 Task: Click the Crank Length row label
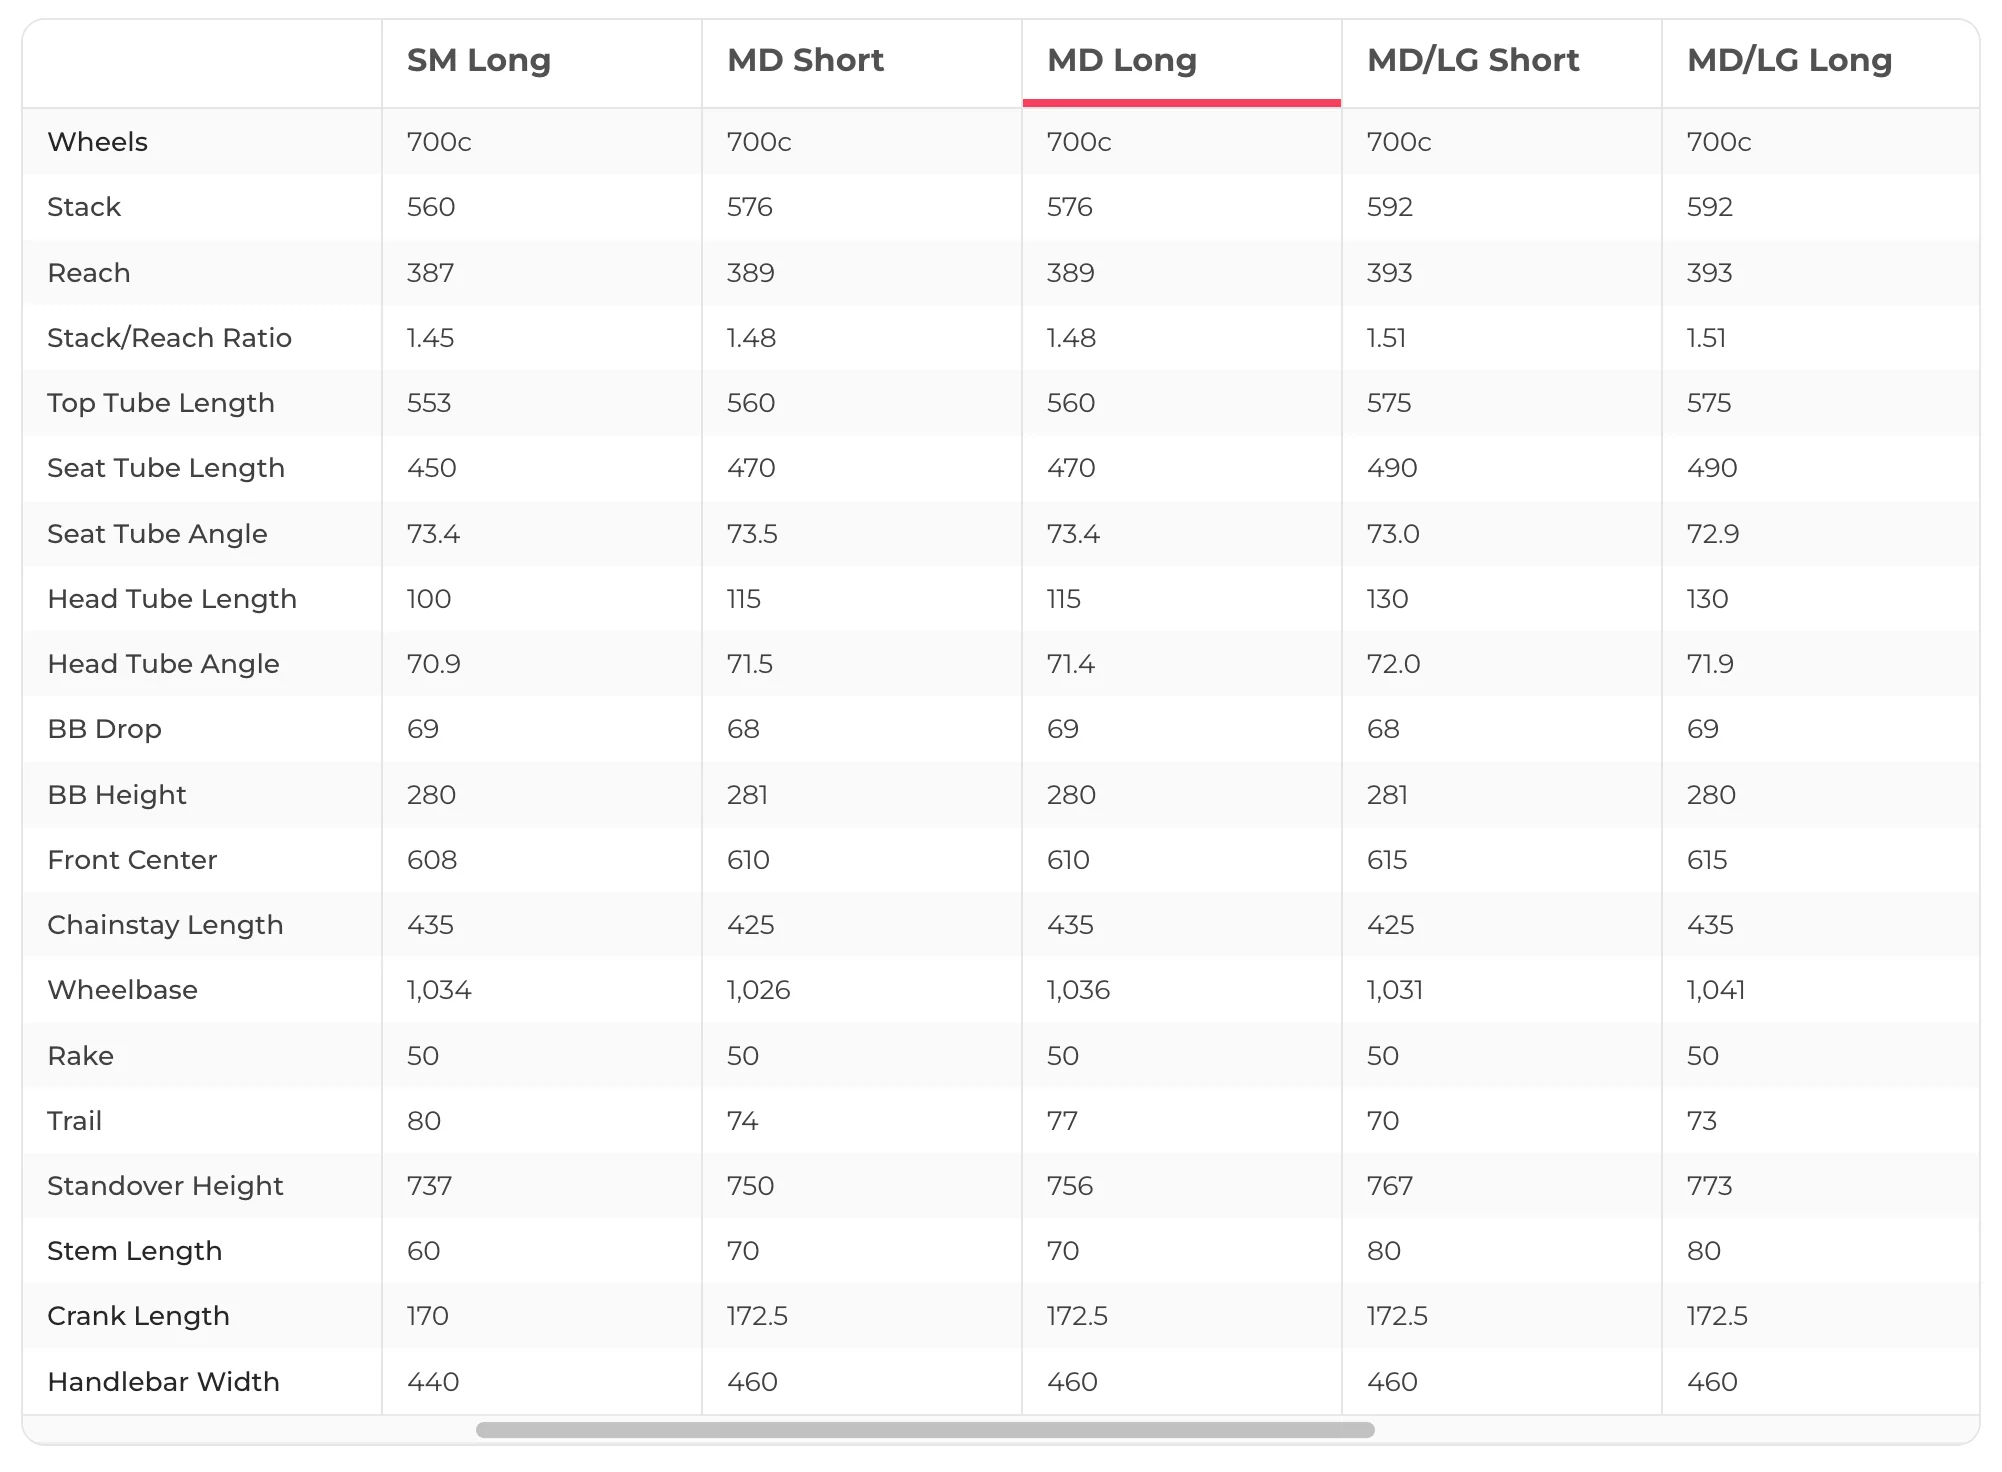coord(138,1316)
